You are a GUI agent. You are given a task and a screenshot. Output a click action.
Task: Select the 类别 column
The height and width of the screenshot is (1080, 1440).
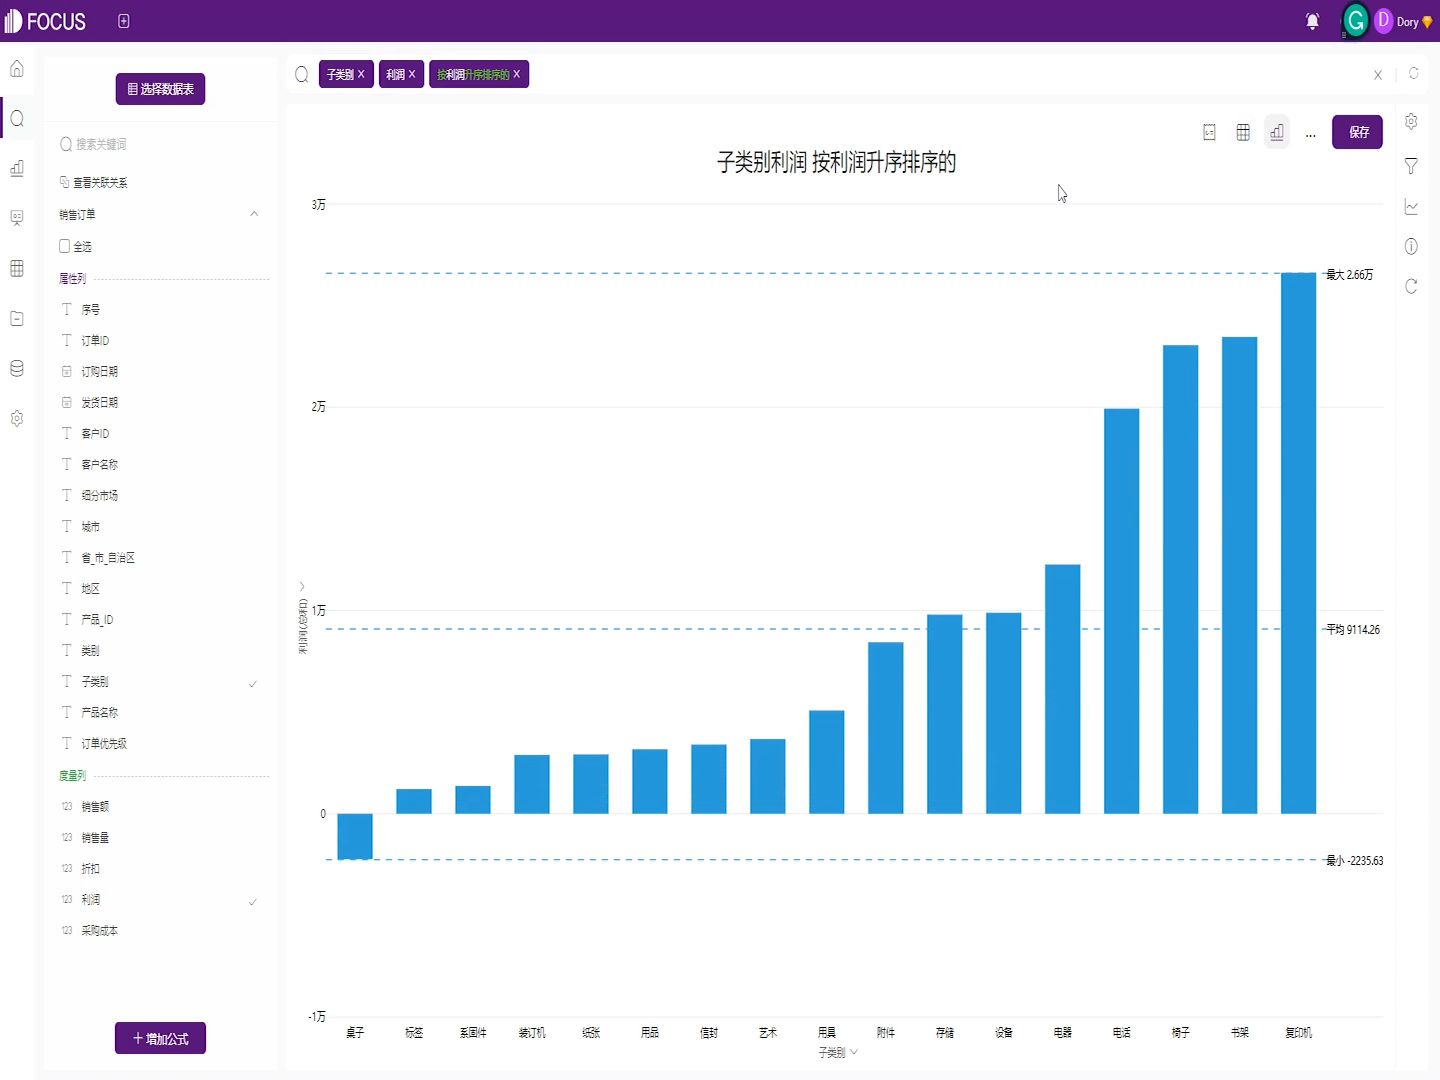pos(90,651)
